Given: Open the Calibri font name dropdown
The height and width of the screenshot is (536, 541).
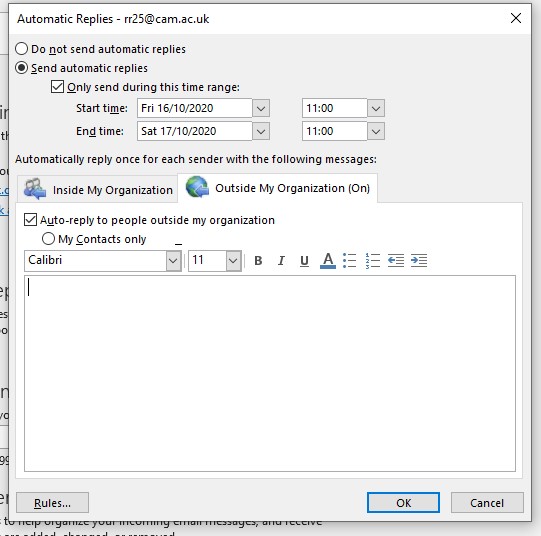Looking at the screenshot, I should click(x=173, y=261).
